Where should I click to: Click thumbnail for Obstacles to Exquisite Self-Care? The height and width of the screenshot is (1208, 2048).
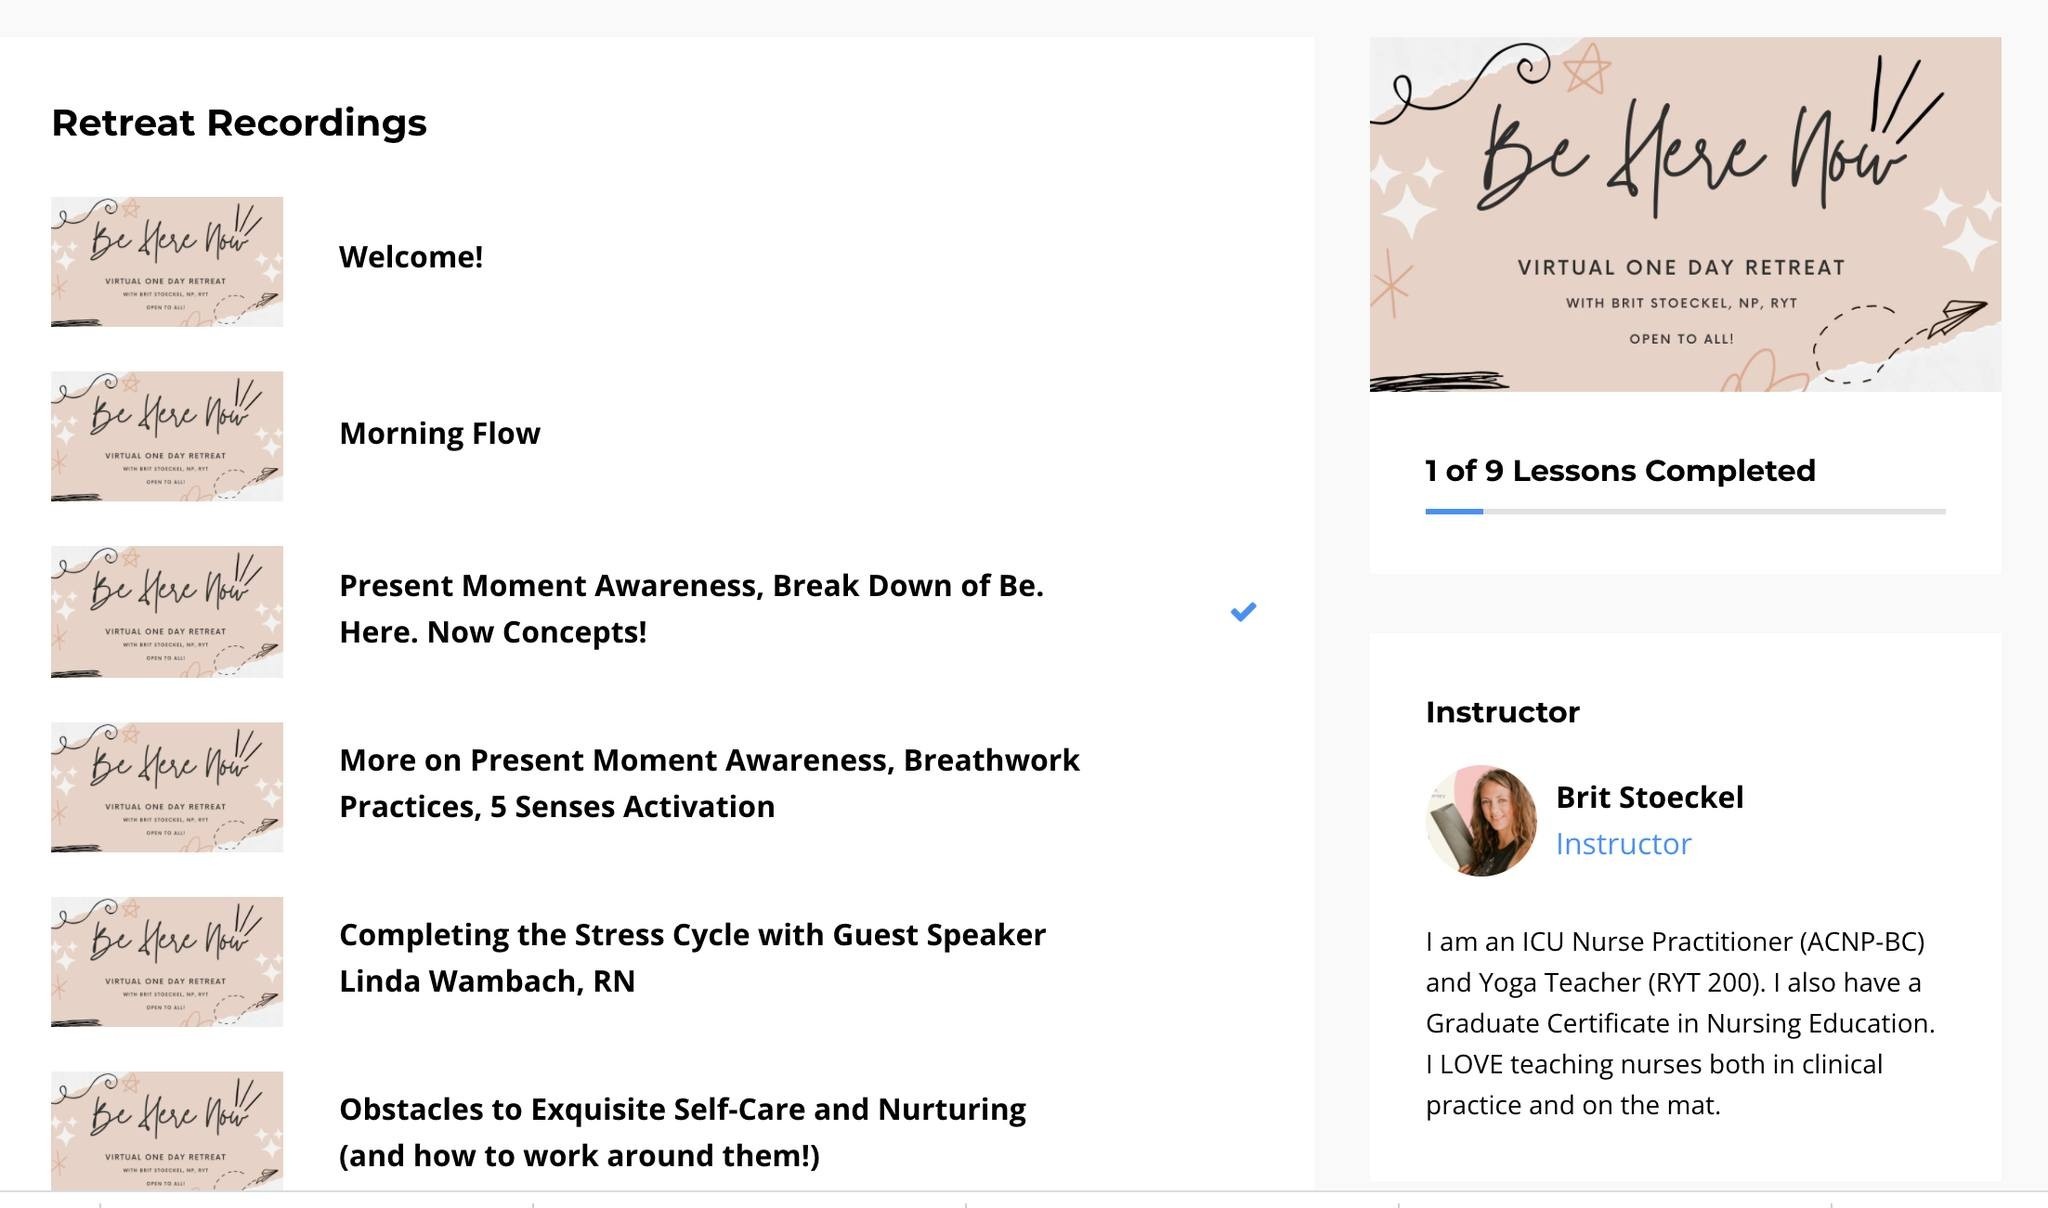coord(167,1131)
